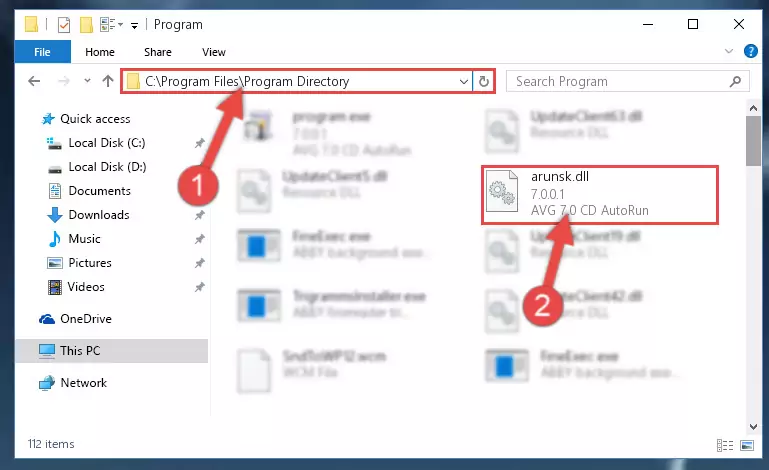
Task: Open the Help question mark icon
Action: (750, 51)
